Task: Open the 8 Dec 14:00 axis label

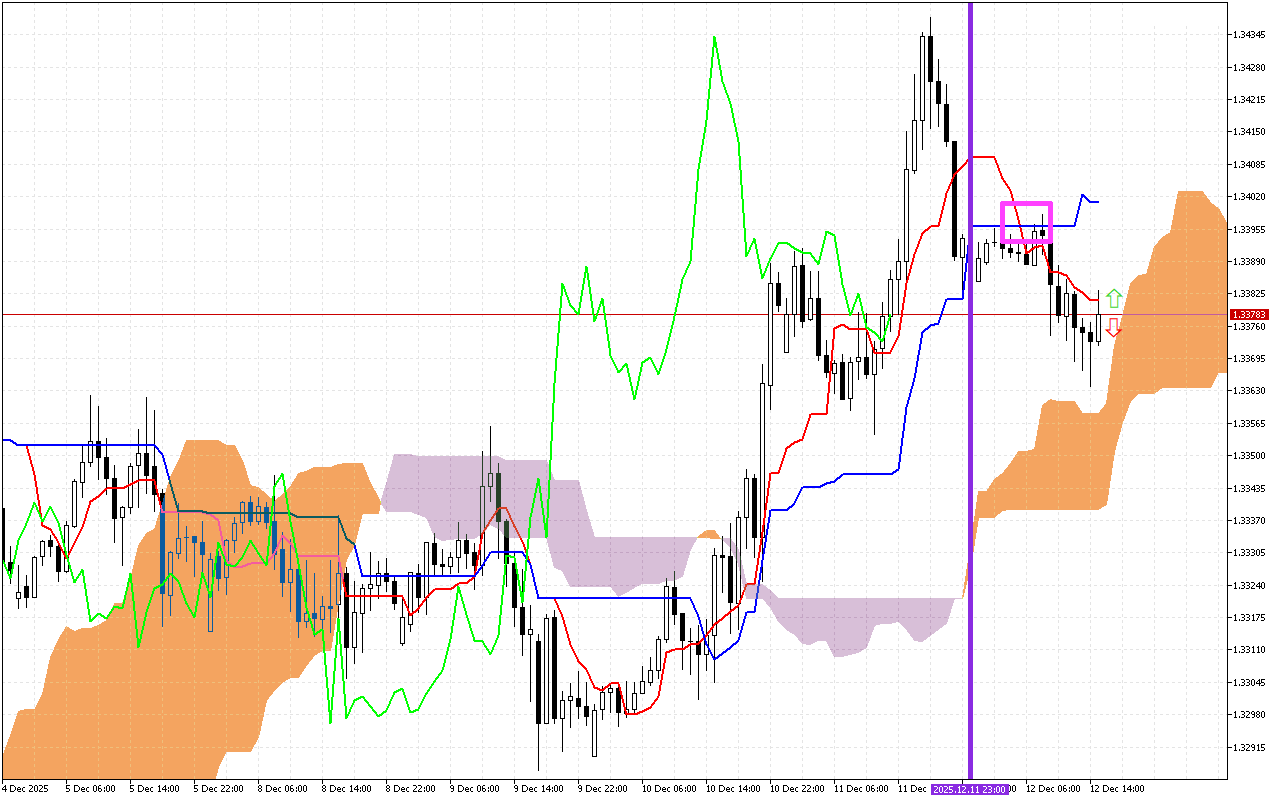Action: click(345, 789)
